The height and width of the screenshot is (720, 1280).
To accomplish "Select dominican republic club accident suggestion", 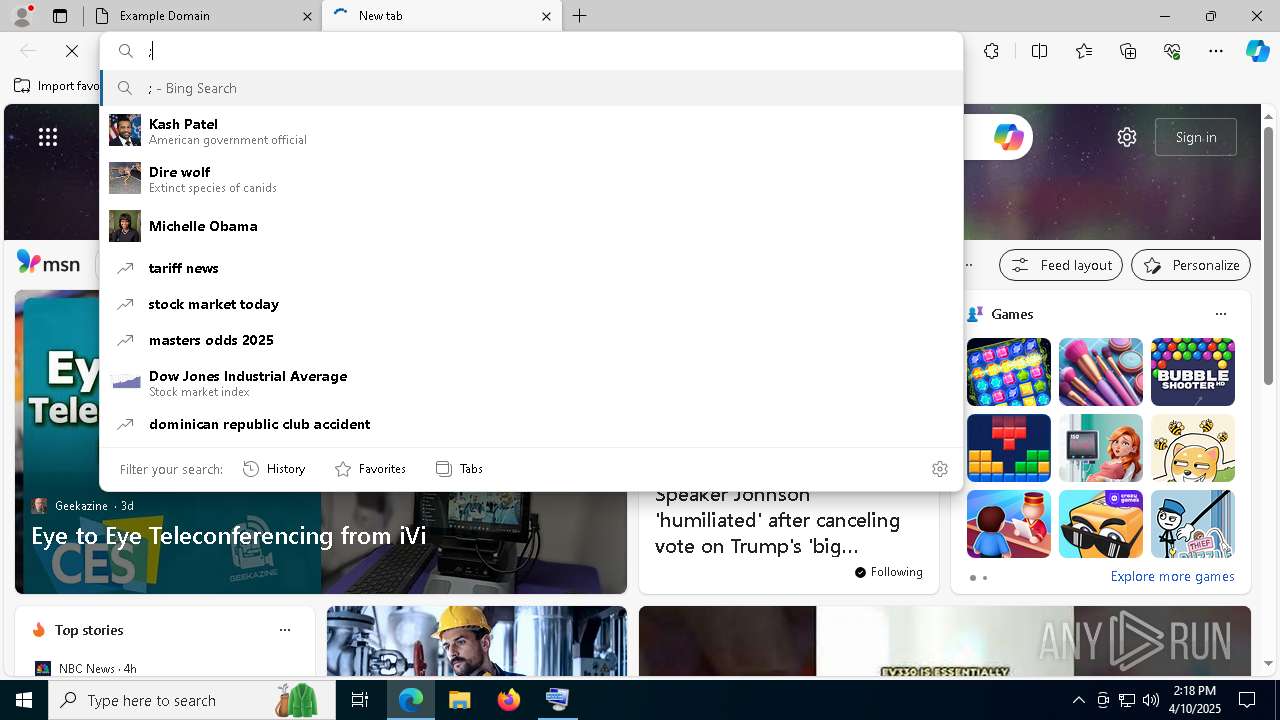I will [531, 424].
